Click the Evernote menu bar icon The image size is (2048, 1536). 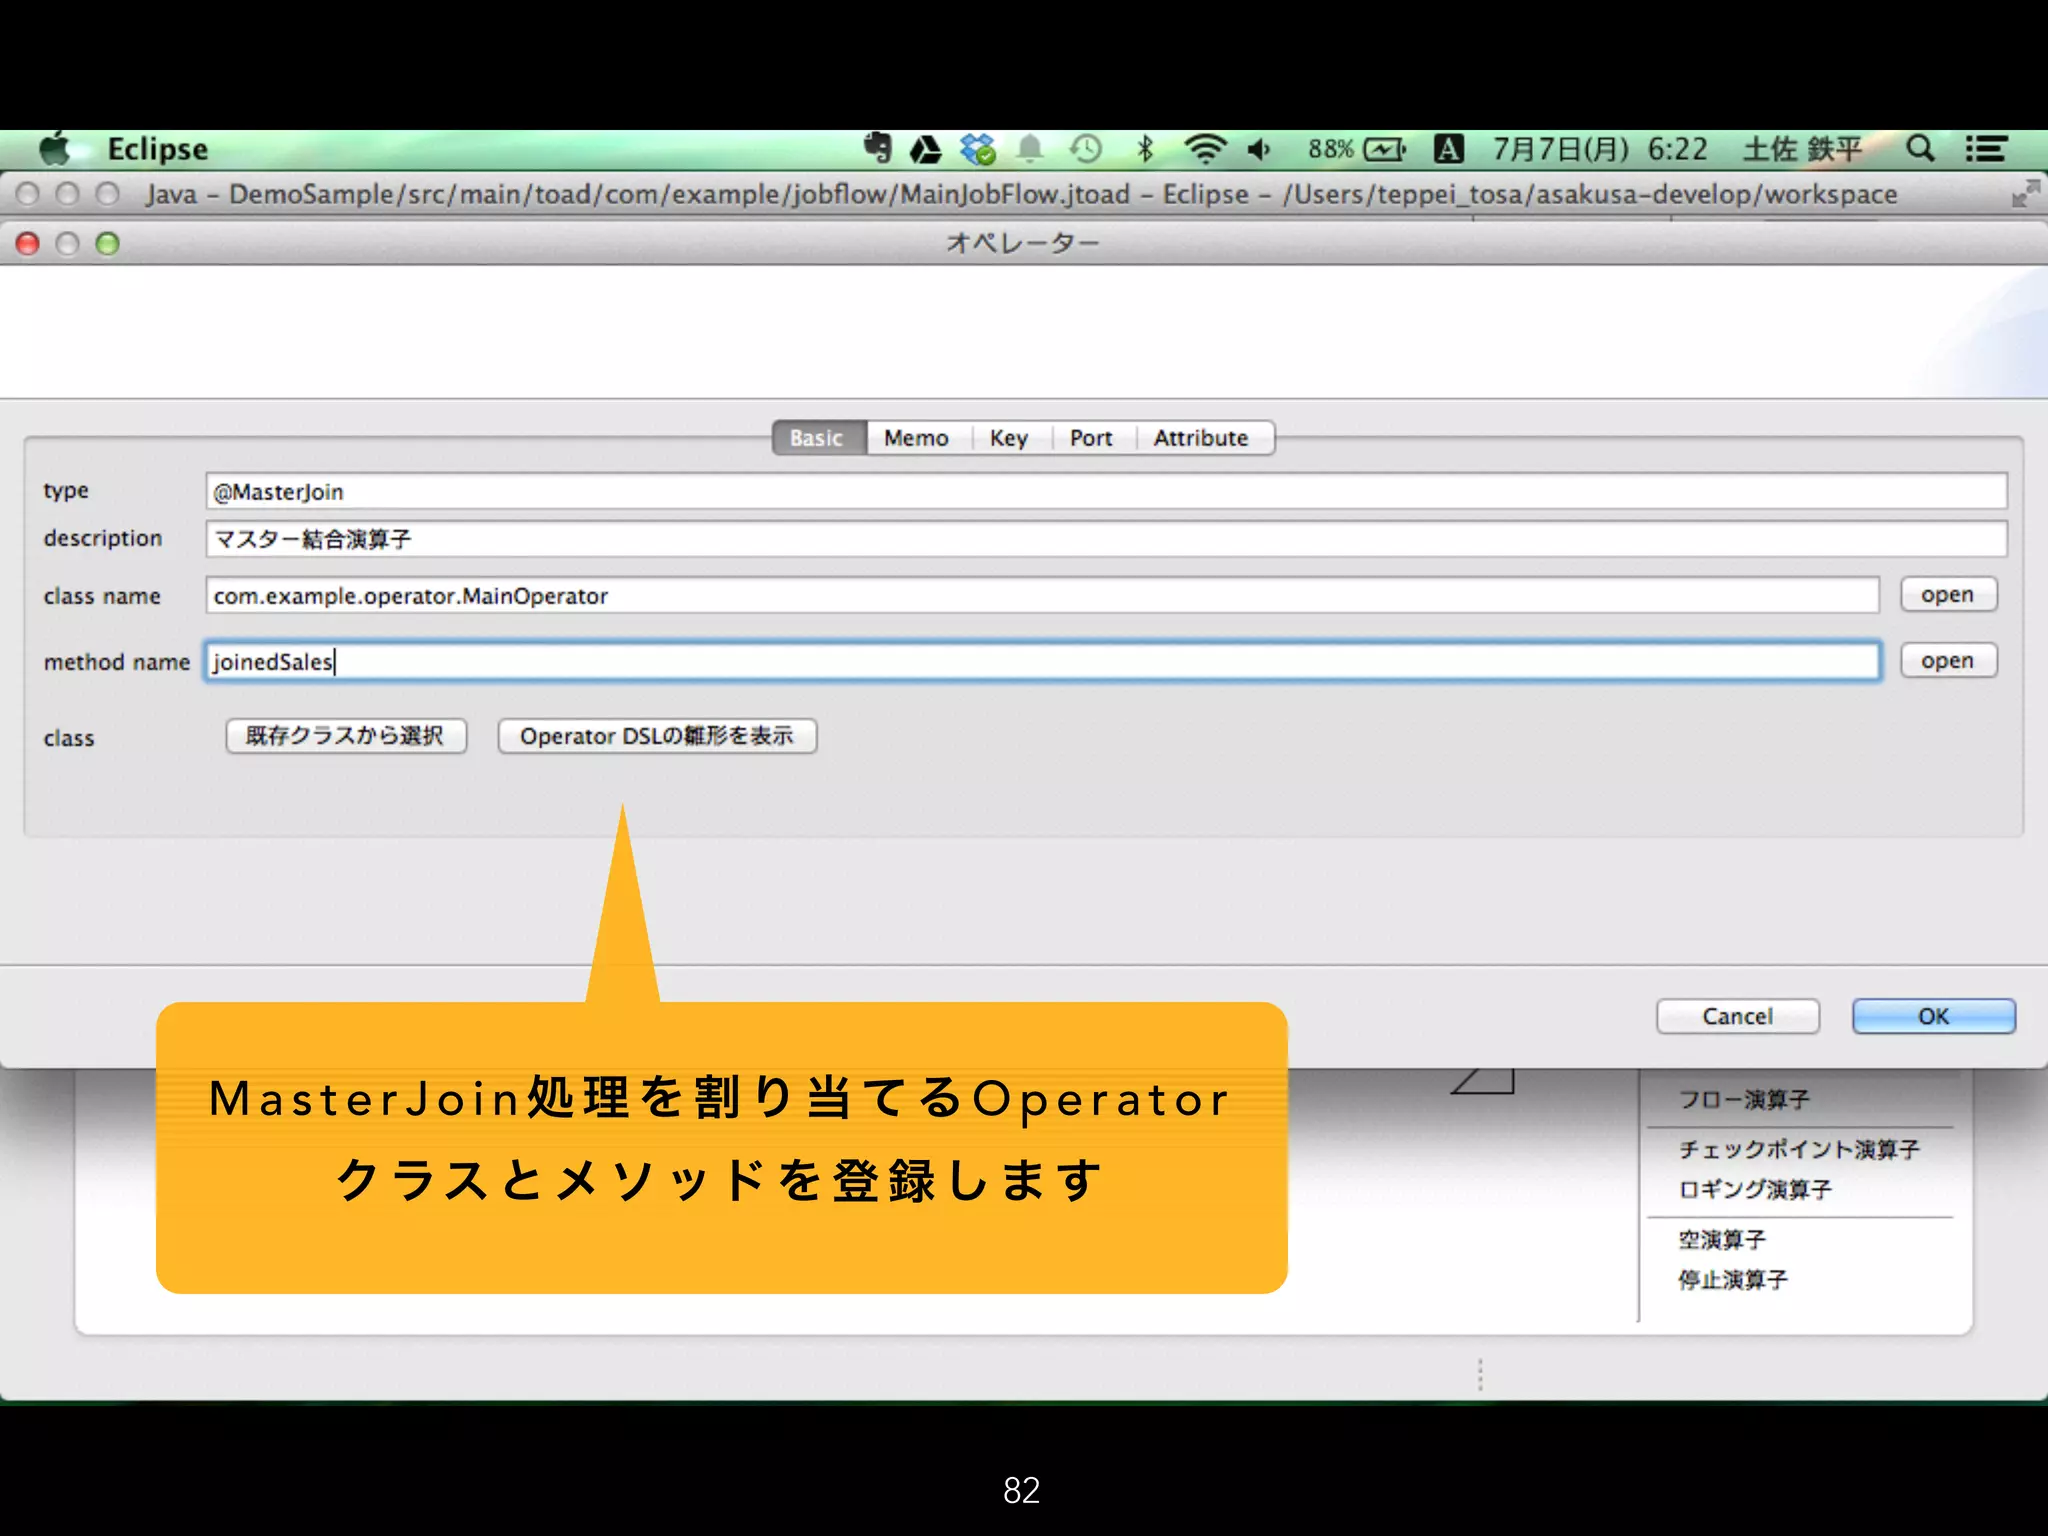[x=878, y=148]
